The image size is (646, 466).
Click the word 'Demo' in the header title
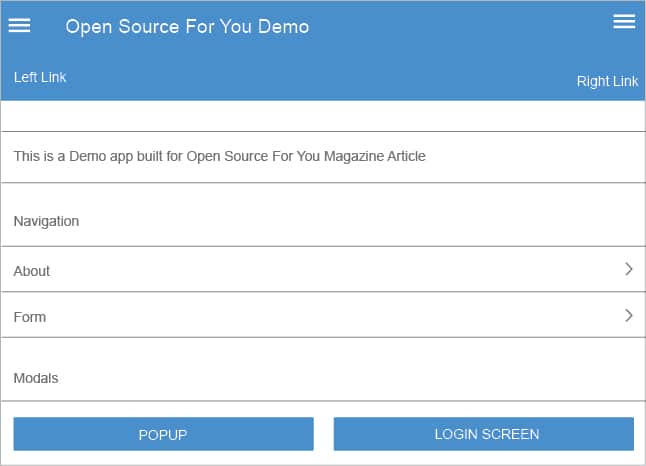pos(283,27)
